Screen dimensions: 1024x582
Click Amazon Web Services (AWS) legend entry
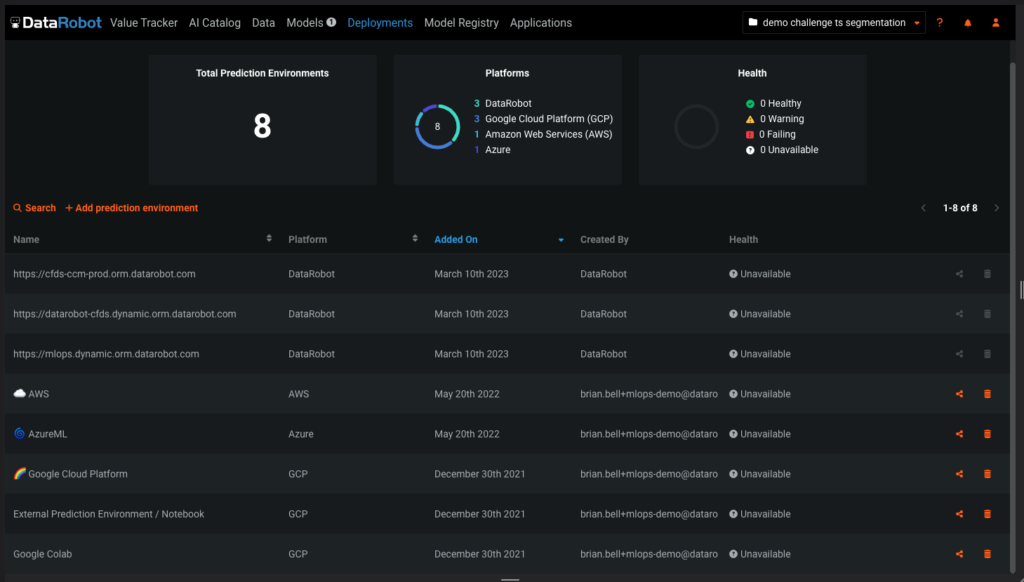[x=543, y=135]
